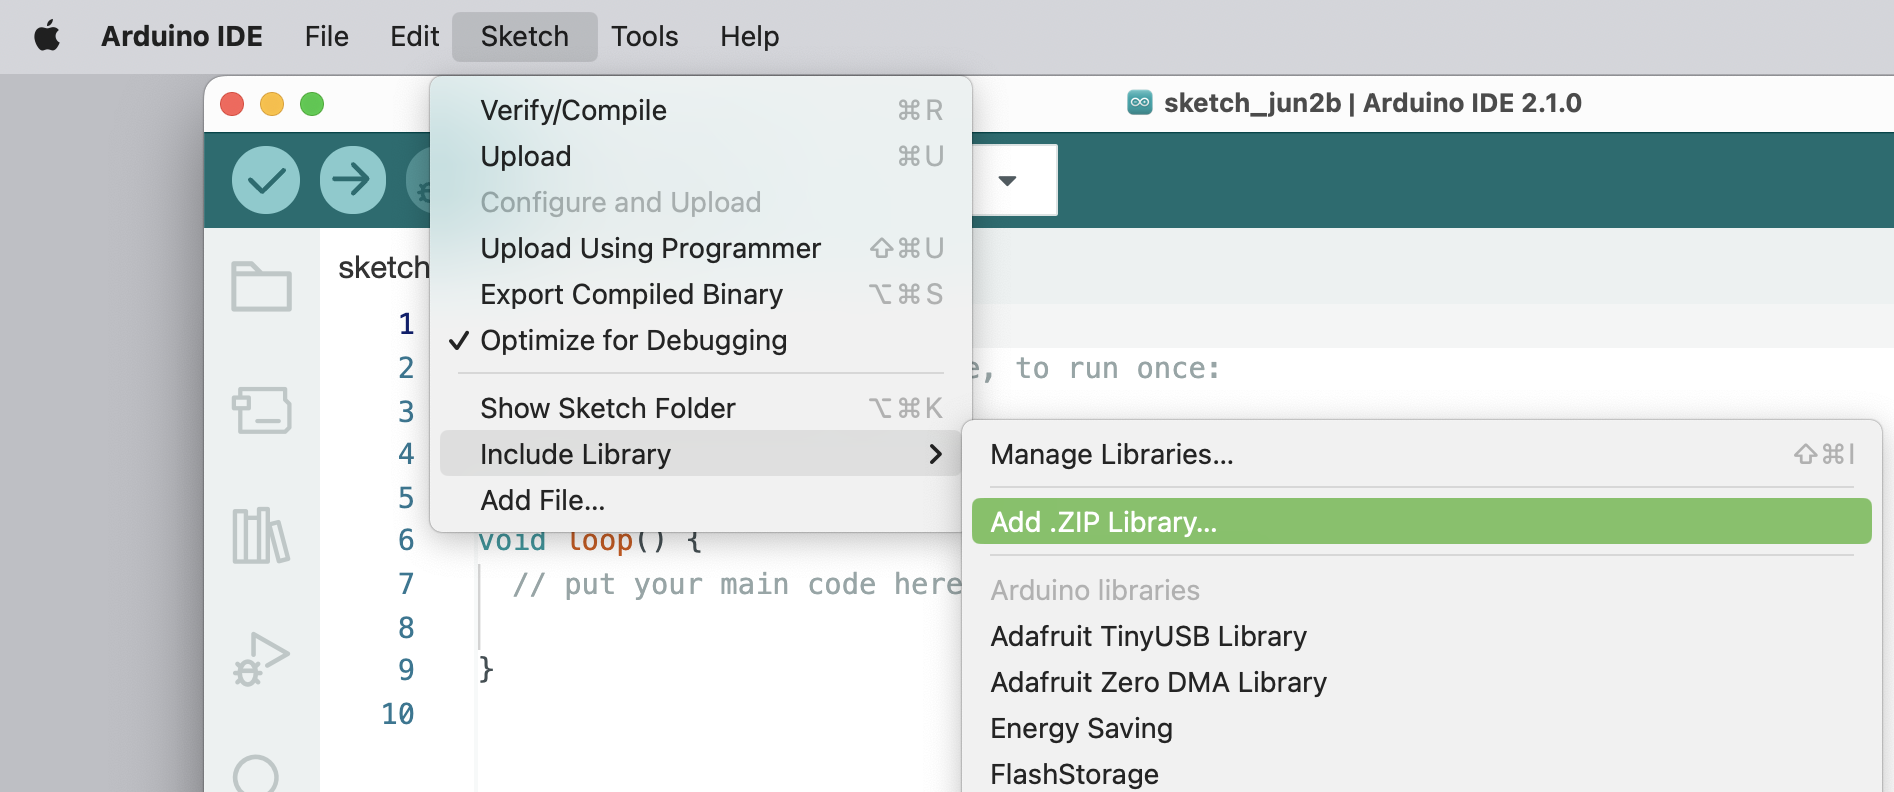
Task: Click the 'to run once:' comment text
Action: click(1118, 369)
